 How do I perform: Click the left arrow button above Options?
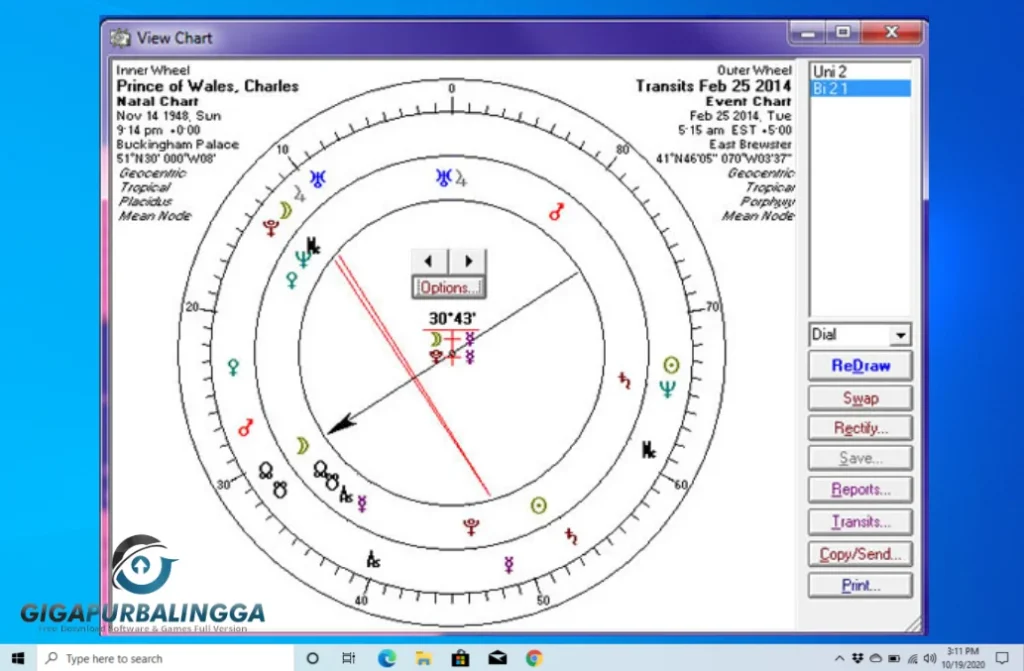click(x=430, y=261)
